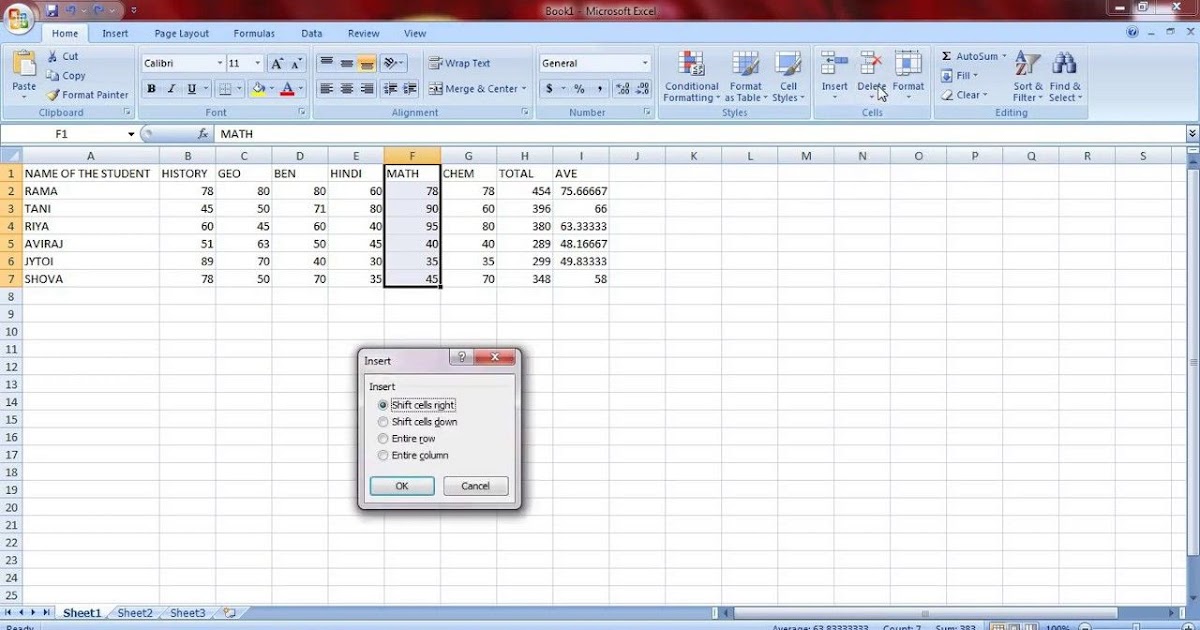Viewport: 1200px width, 630px height.
Task: Toggle Italic formatting
Action: 170,89
